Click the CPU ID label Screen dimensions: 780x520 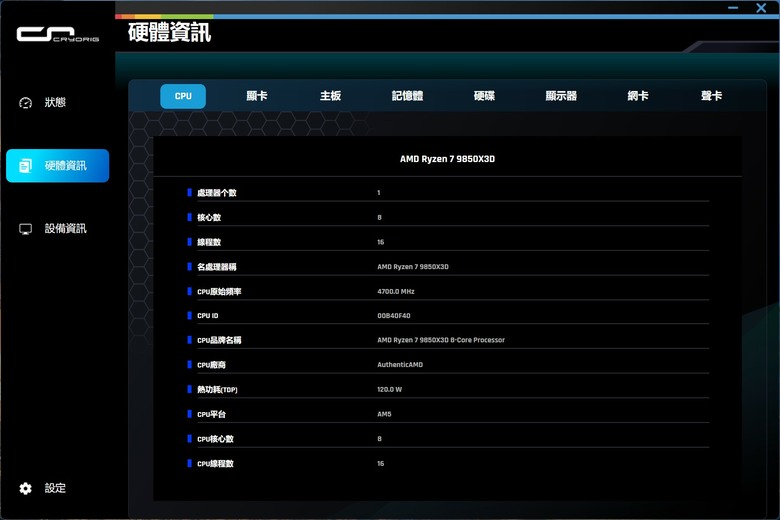pos(208,316)
